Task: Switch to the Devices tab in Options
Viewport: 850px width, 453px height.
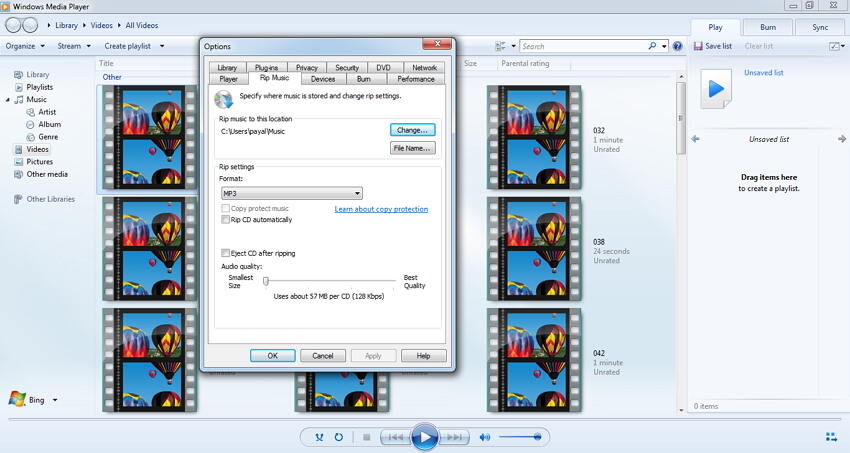Action: (x=323, y=79)
